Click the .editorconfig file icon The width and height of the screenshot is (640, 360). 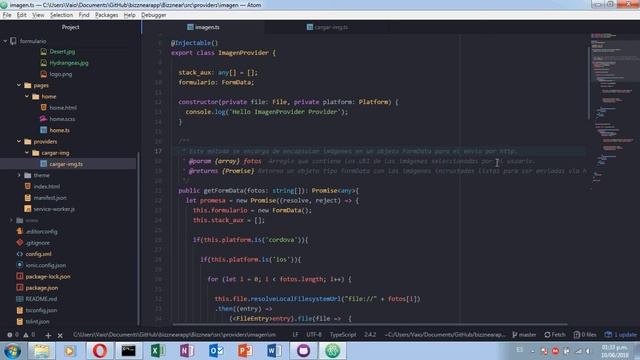coord(20,231)
